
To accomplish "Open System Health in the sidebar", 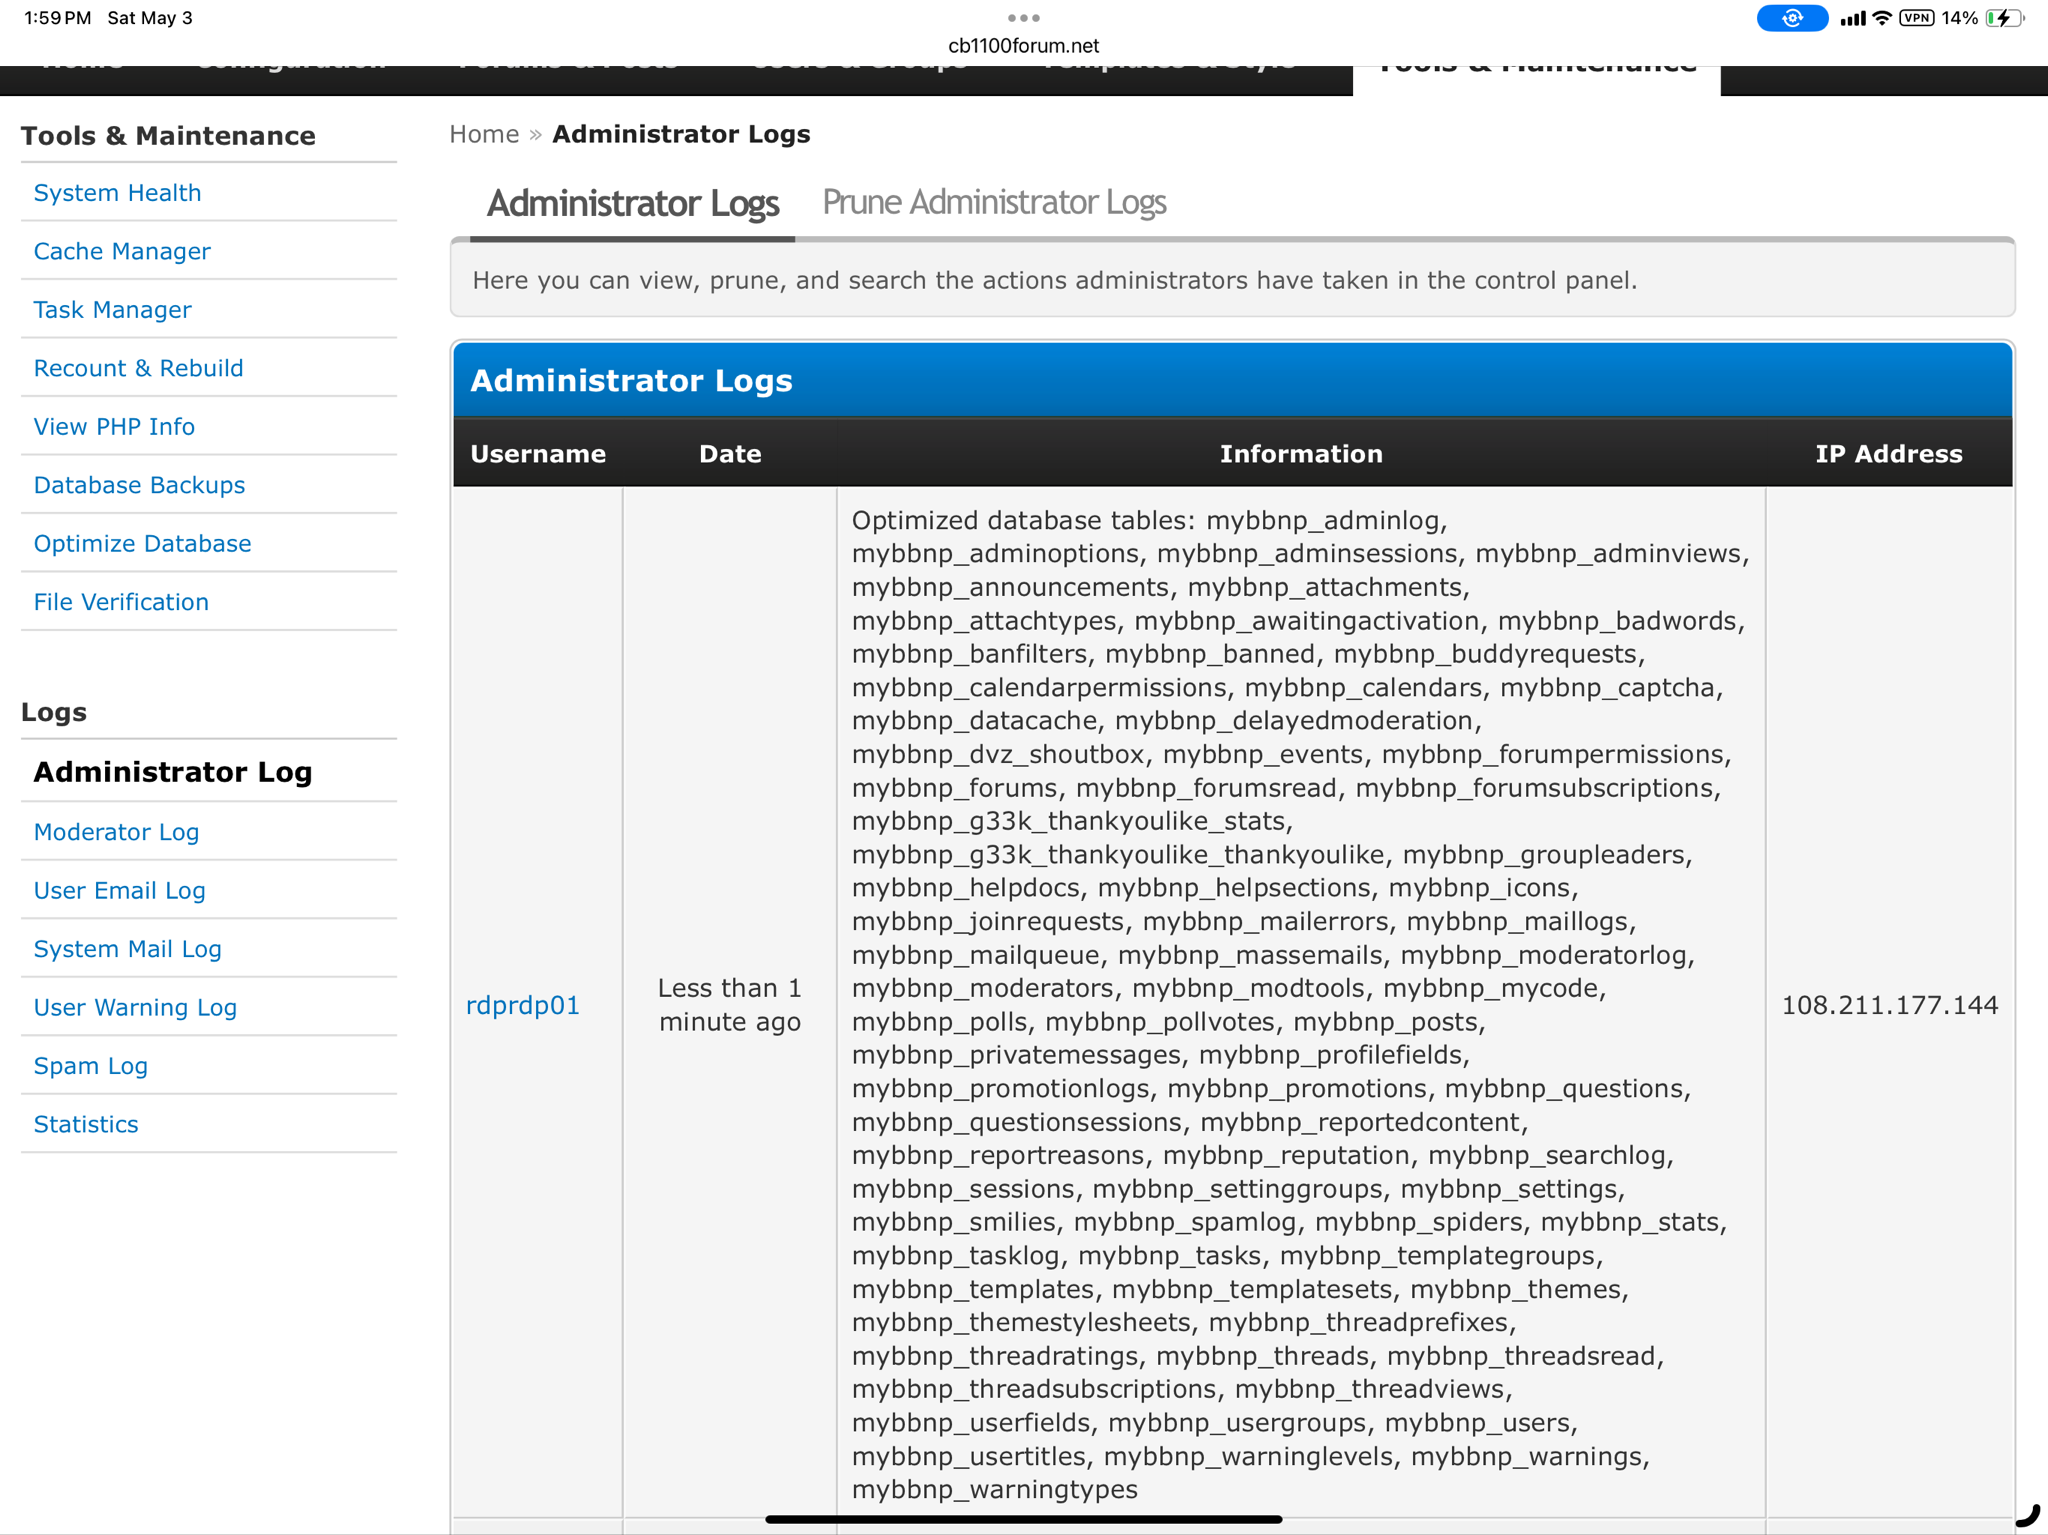I will pyautogui.click(x=117, y=193).
